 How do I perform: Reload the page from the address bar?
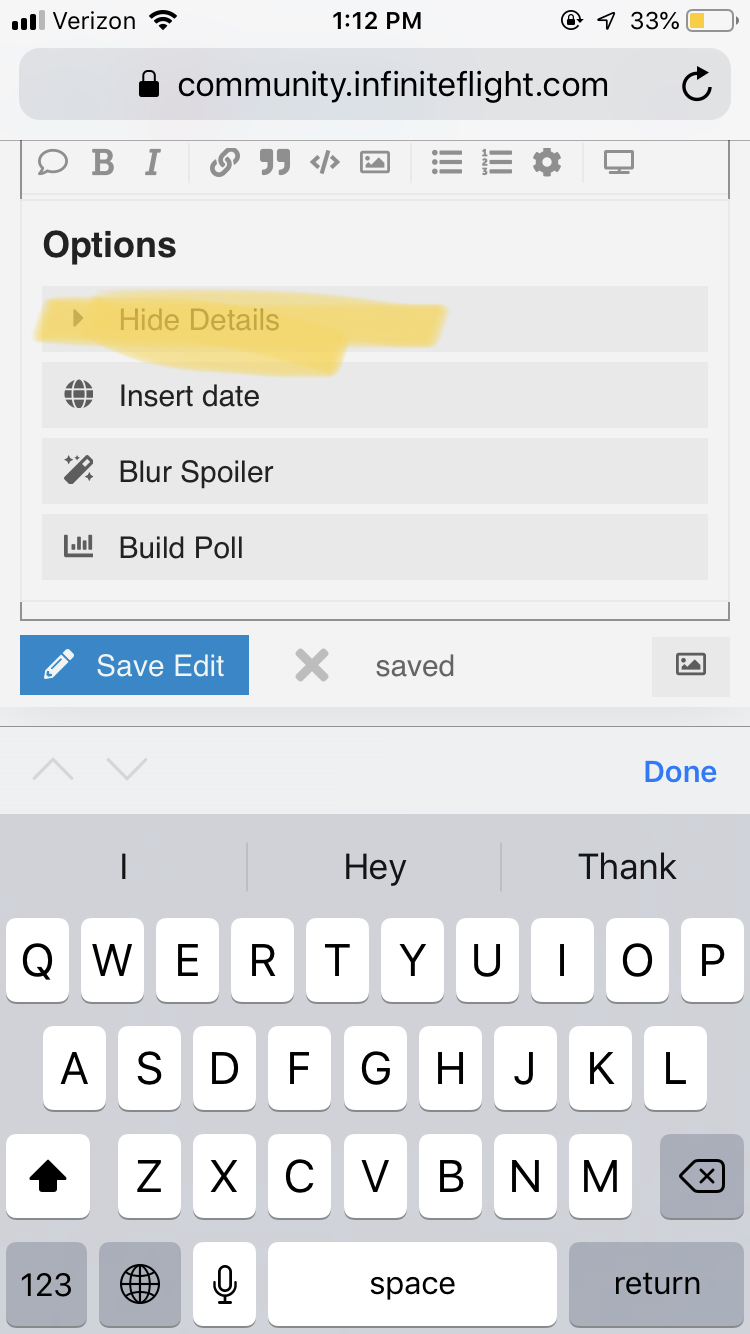coord(696,86)
